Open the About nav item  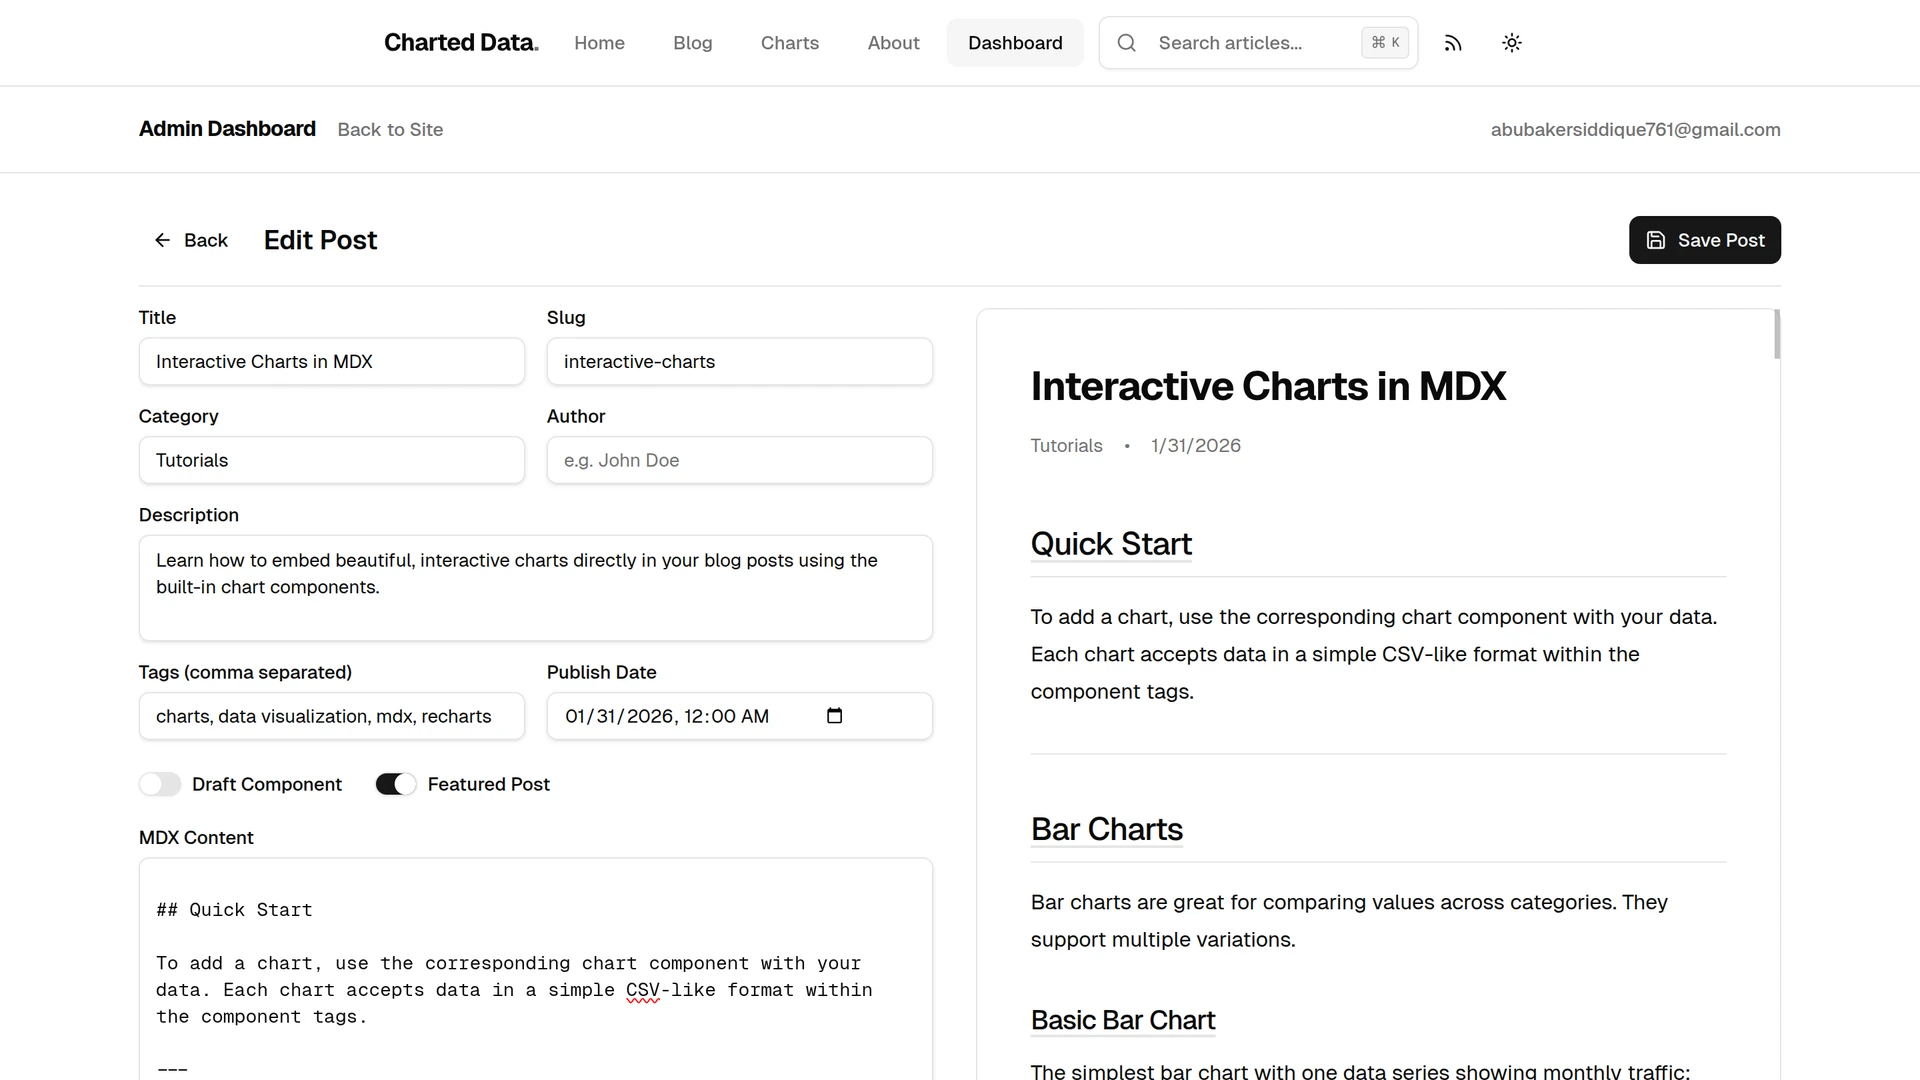point(893,43)
